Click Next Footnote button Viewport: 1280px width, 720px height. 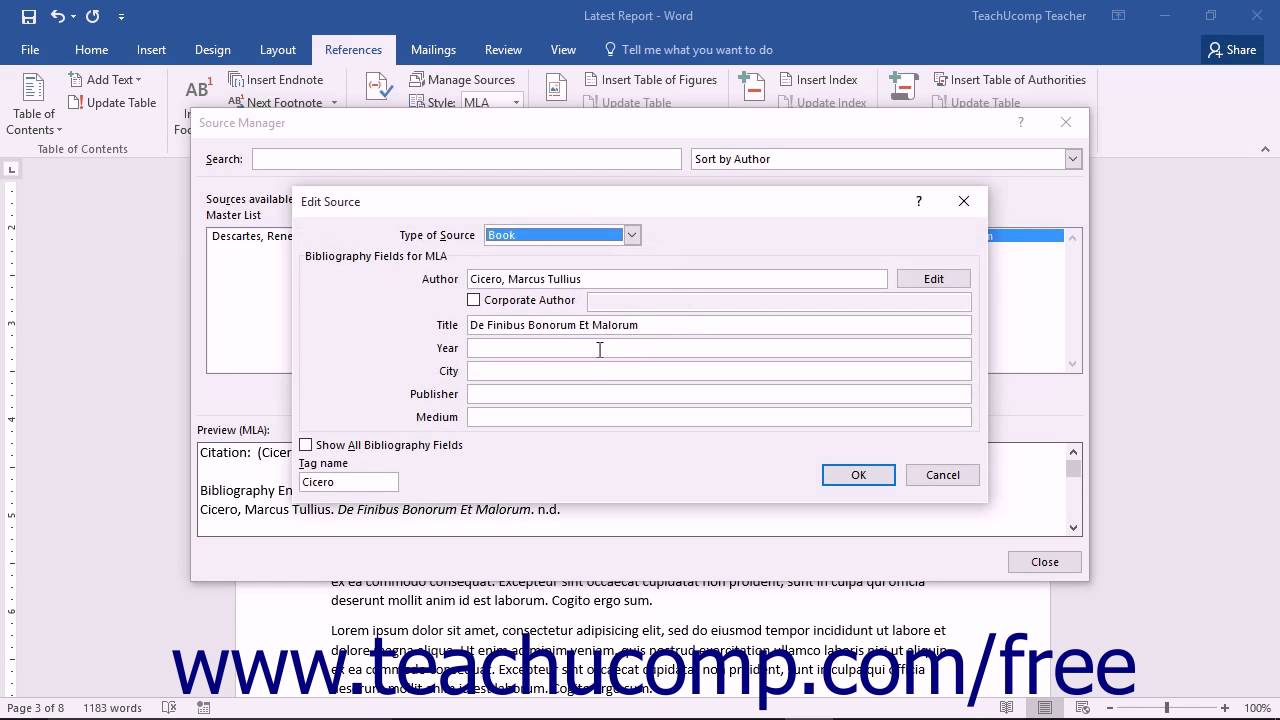[275, 102]
